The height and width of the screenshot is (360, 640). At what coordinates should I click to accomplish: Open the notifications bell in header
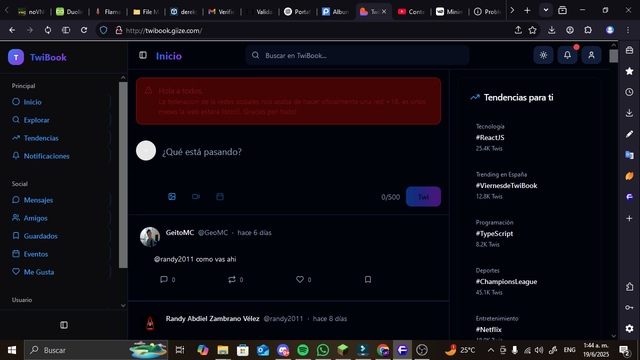point(567,55)
